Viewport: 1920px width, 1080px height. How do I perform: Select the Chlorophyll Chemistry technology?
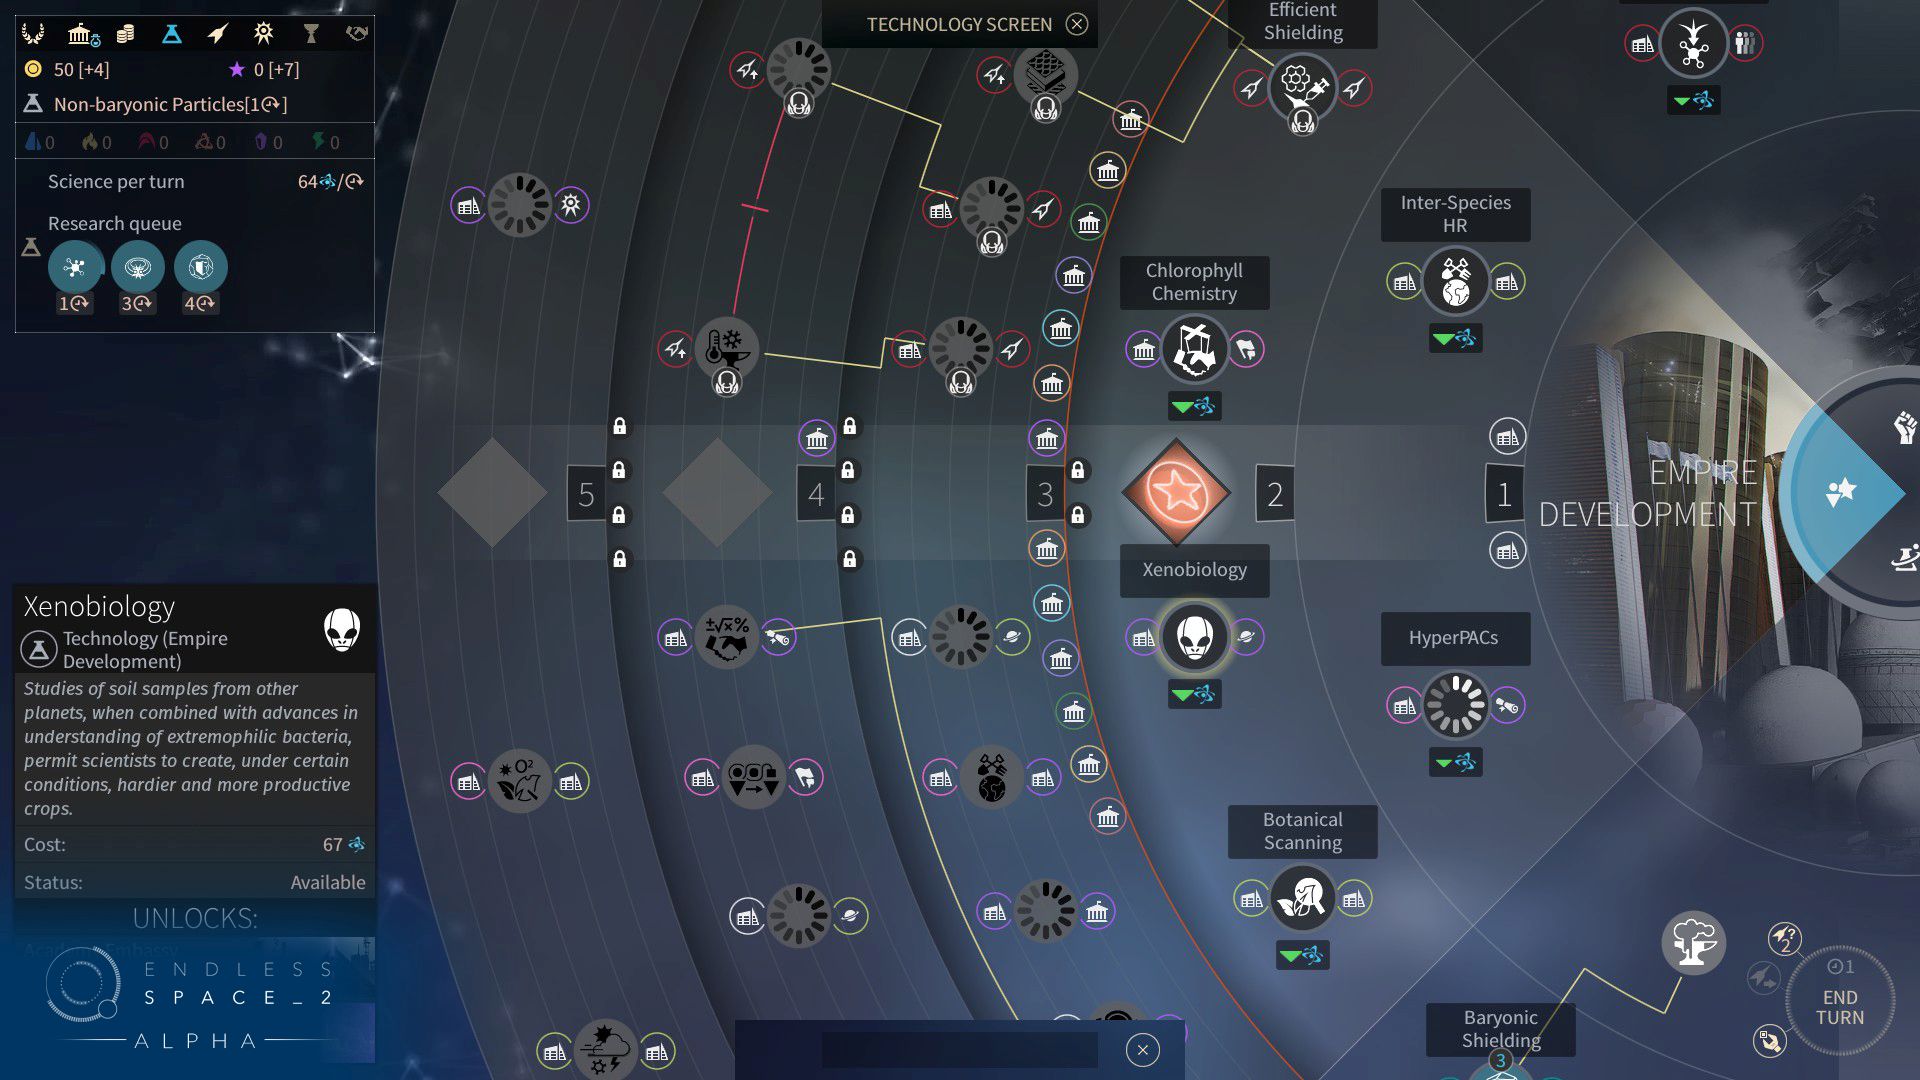tap(1193, 347)
